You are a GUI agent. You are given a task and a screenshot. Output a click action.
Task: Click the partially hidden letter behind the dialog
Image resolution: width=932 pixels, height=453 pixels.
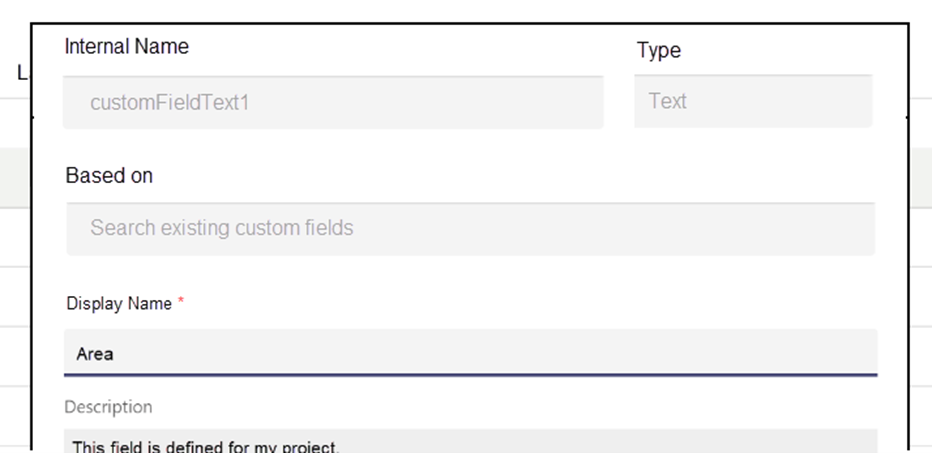tap(21, 72)
